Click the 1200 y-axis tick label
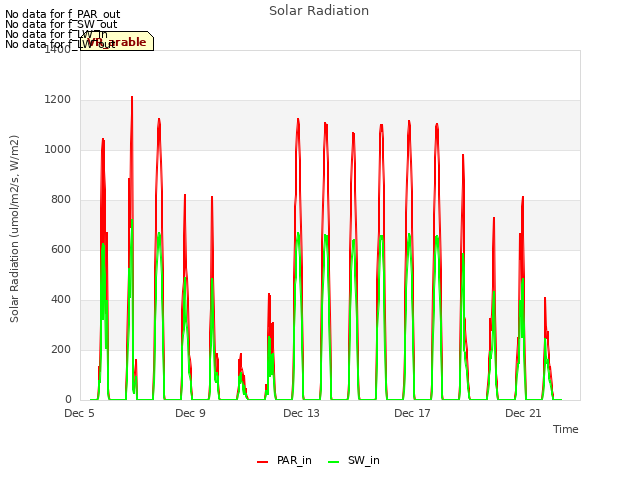The height and width of the screenshot is (480, 640). click(58, 100)
